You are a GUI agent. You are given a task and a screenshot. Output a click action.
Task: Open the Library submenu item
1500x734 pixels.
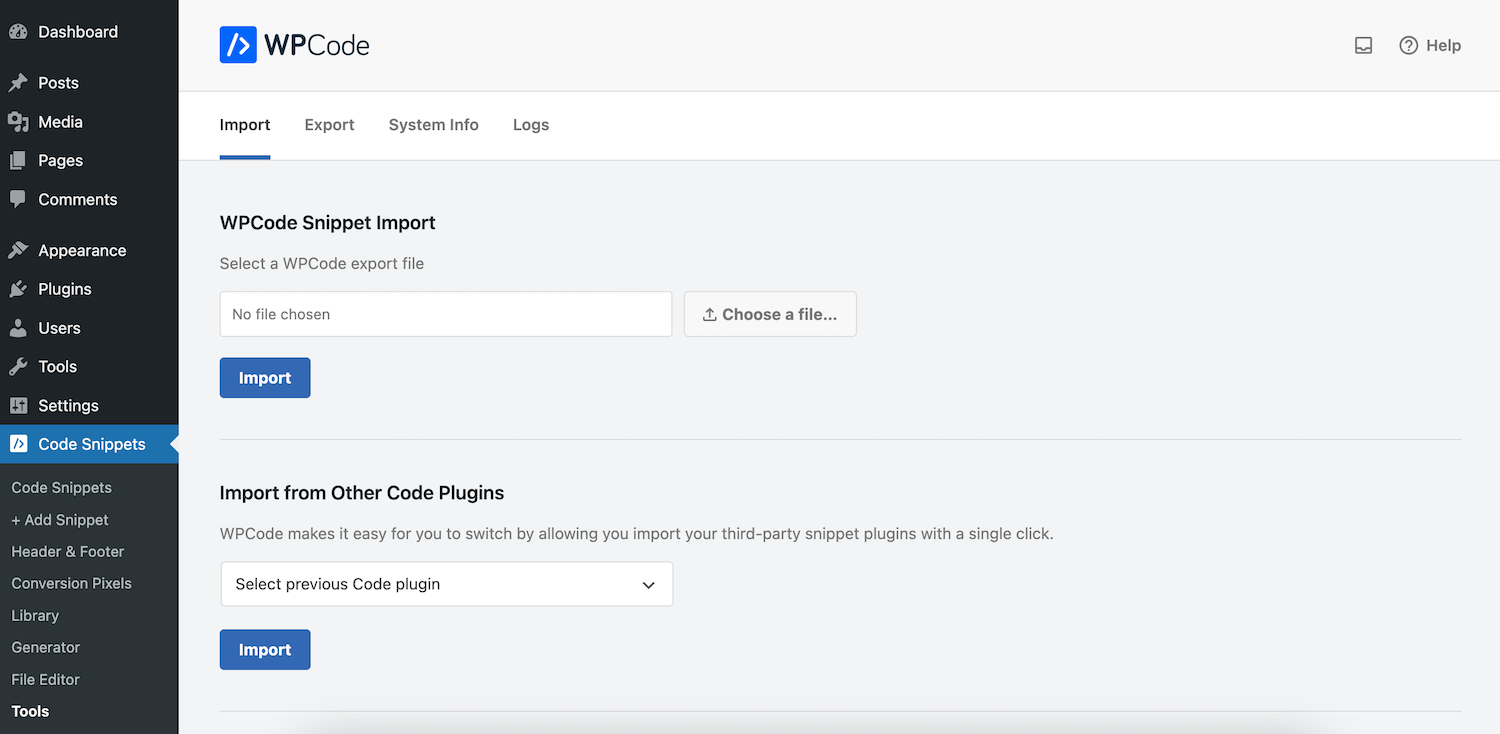pyautogui.click(x=35, y=616)
